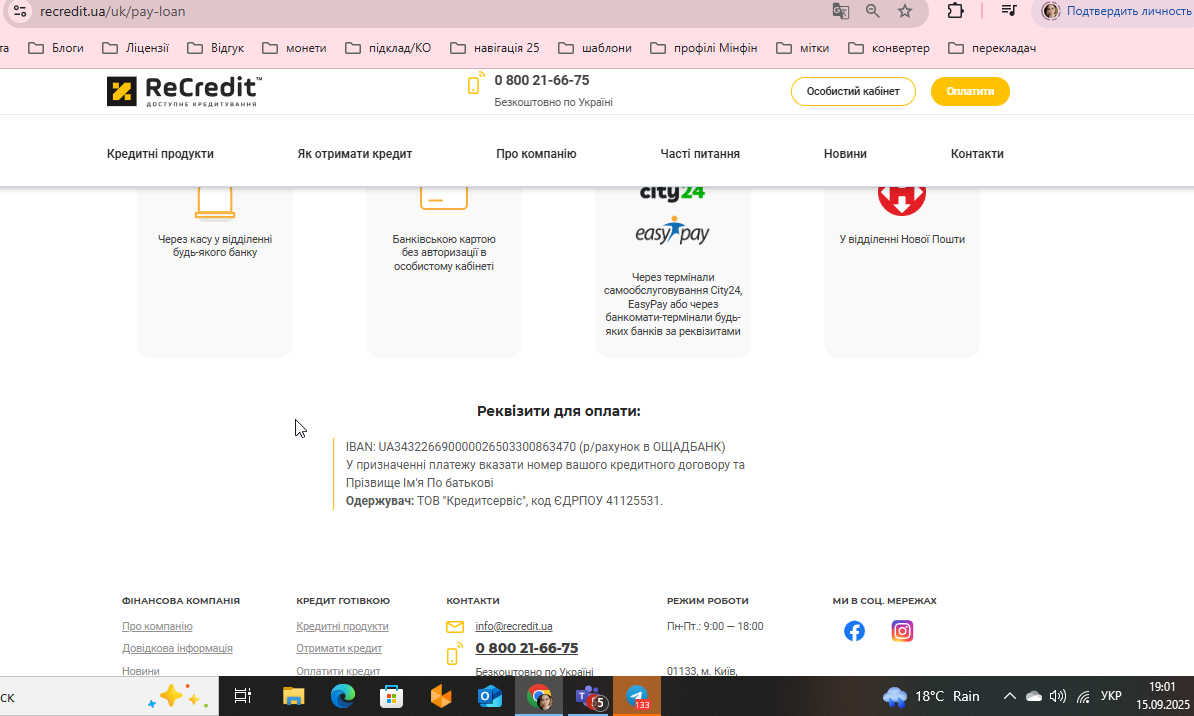Open the Ліцензії bookmarks folder
The image size is (1194, 716).
click(136, 48)
